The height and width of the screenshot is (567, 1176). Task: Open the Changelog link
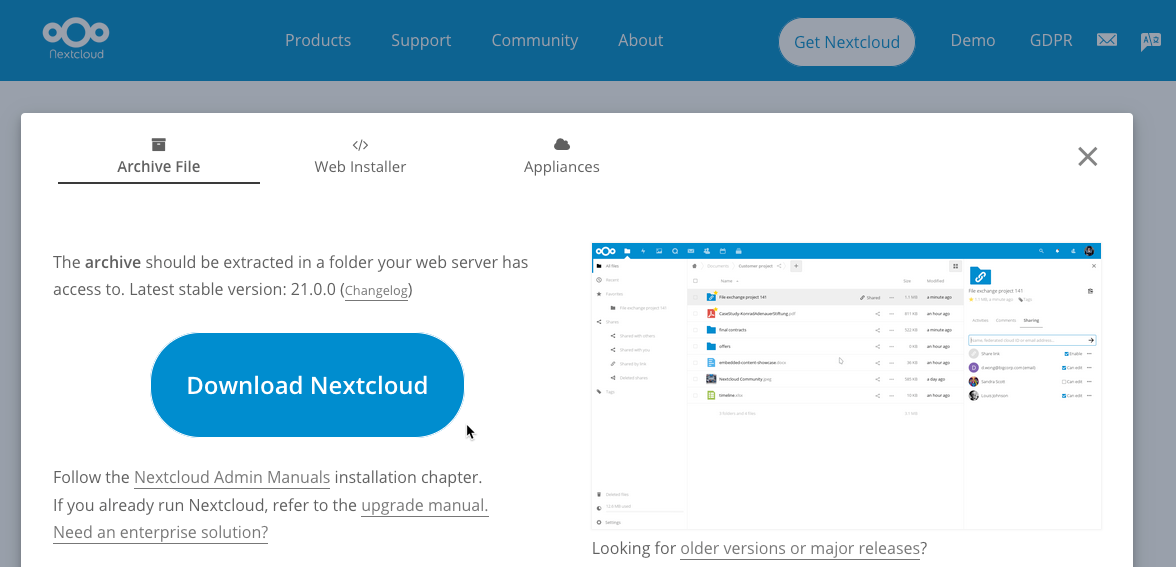click(x=376, y=290)
